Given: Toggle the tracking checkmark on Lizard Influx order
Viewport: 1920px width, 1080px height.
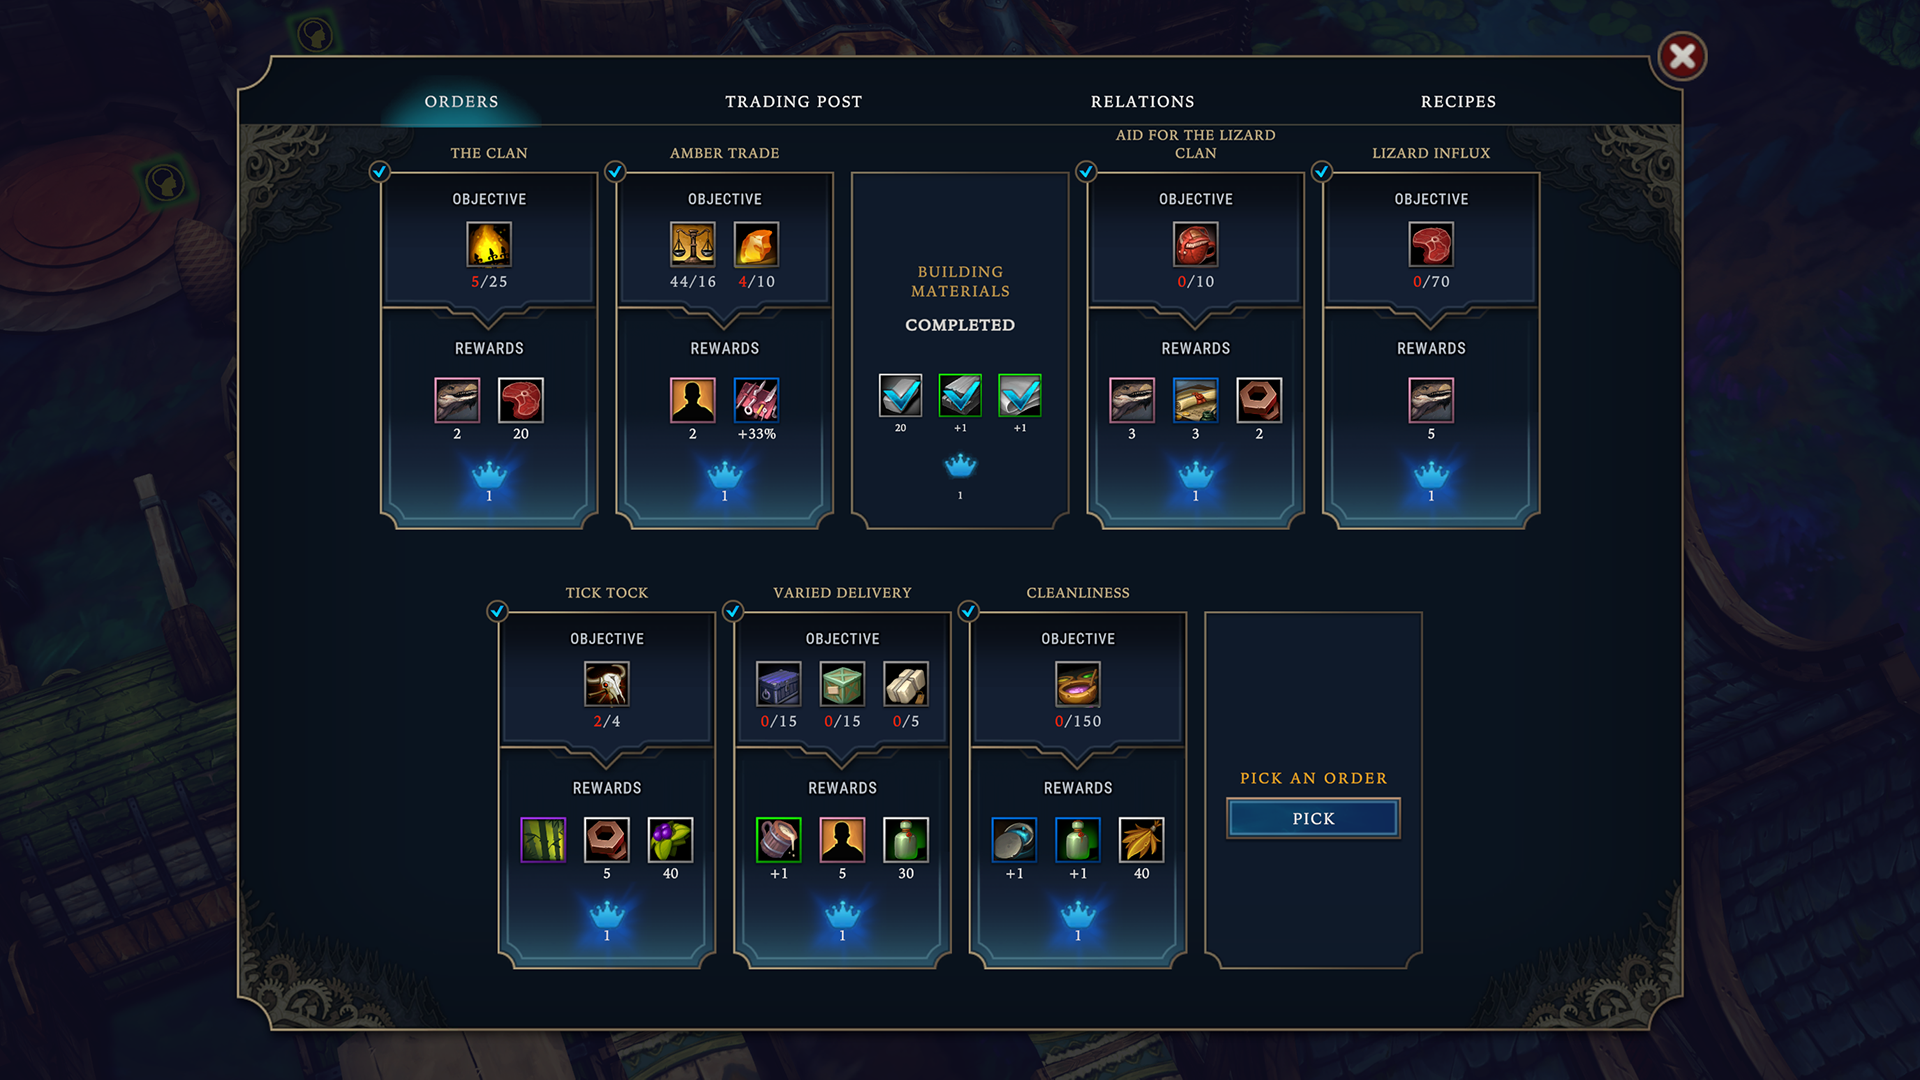Looking at the screenshot, I should pos(1322,171).
